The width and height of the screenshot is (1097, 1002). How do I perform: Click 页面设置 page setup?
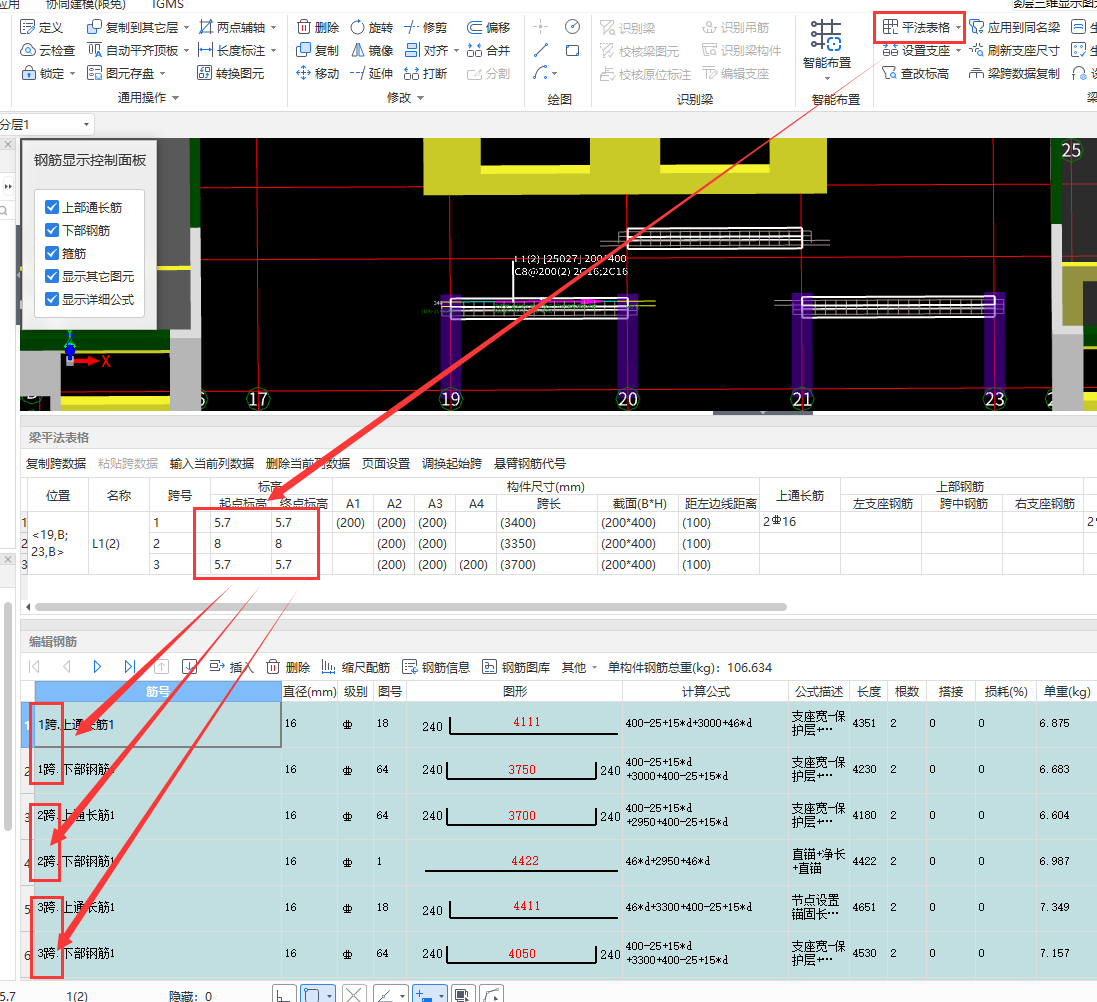click(385, 463)
